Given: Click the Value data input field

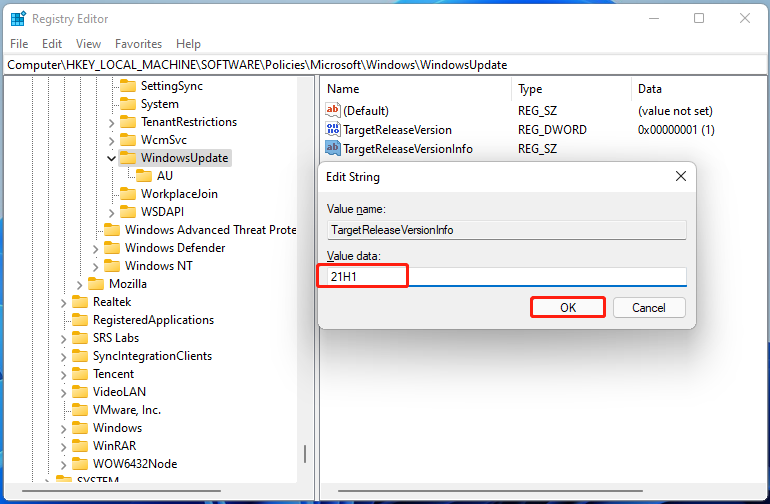Looking at the screenshot, I should tap(506, 277).
